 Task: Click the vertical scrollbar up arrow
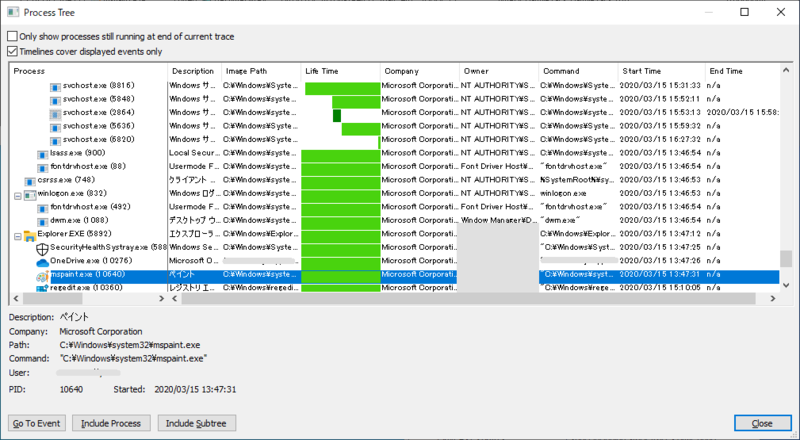point(786,70)
